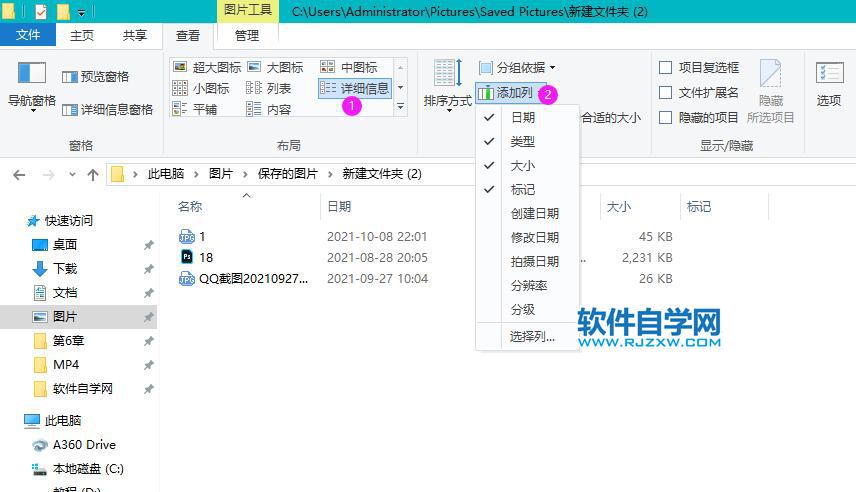Click the back arrow navigation button

18,174
